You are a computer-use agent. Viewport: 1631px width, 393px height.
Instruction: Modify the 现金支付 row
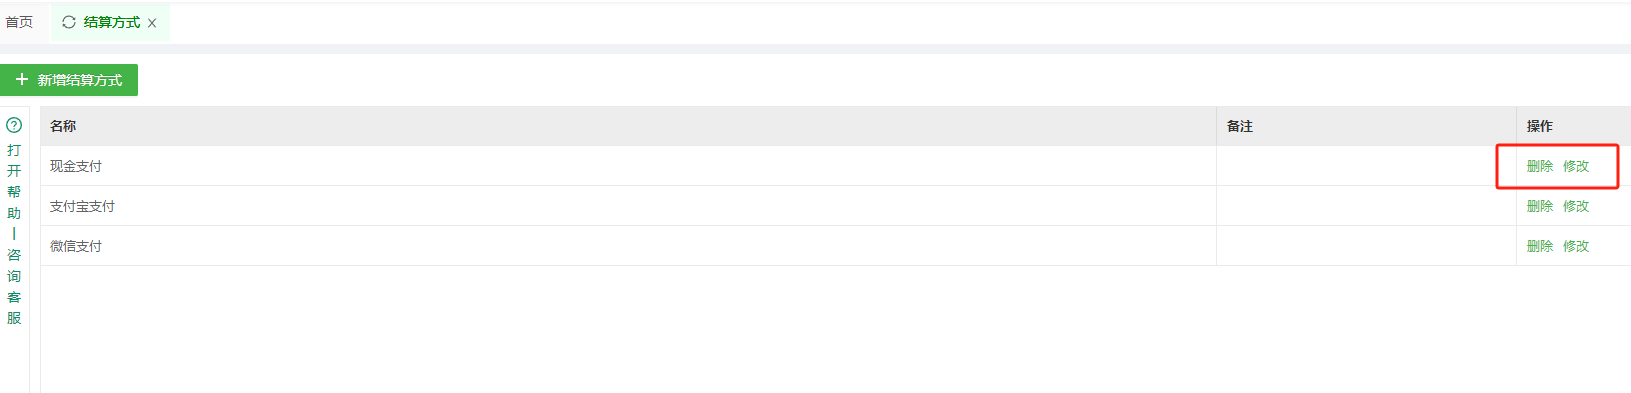tap(1576, 166)
